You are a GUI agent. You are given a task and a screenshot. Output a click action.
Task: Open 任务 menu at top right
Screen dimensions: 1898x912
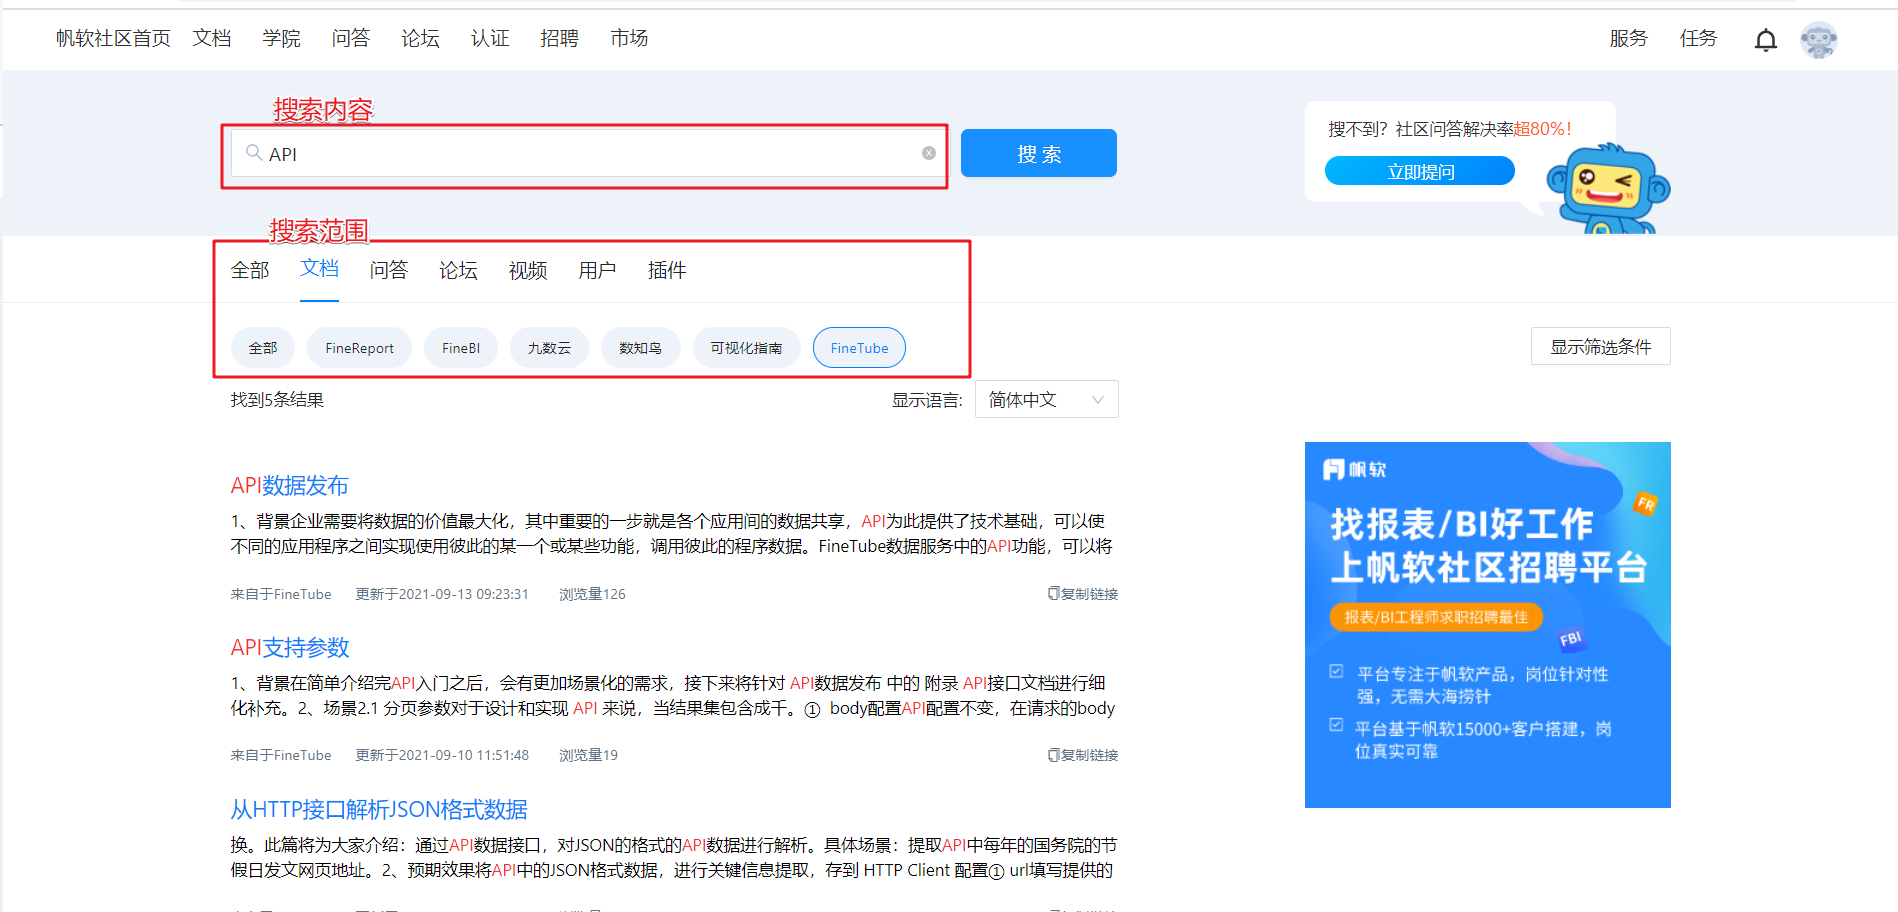(x=1698, y=38)
